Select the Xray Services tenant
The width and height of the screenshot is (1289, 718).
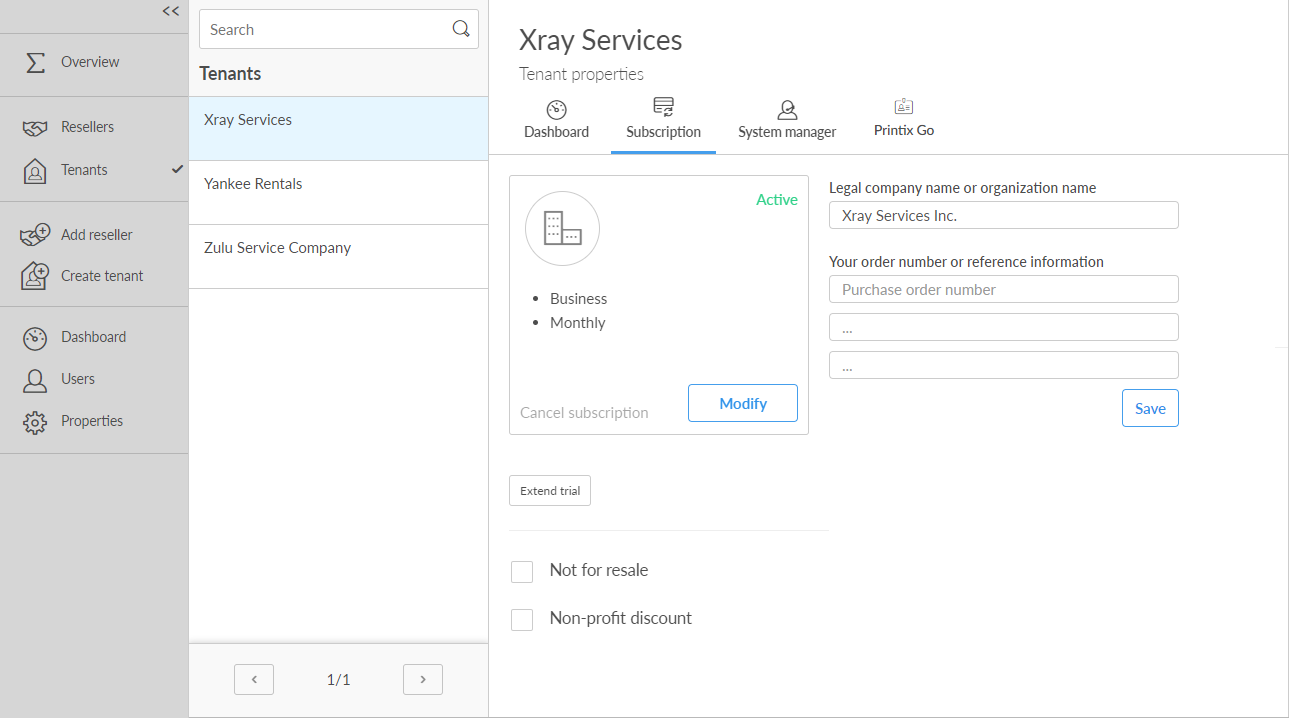338,128
